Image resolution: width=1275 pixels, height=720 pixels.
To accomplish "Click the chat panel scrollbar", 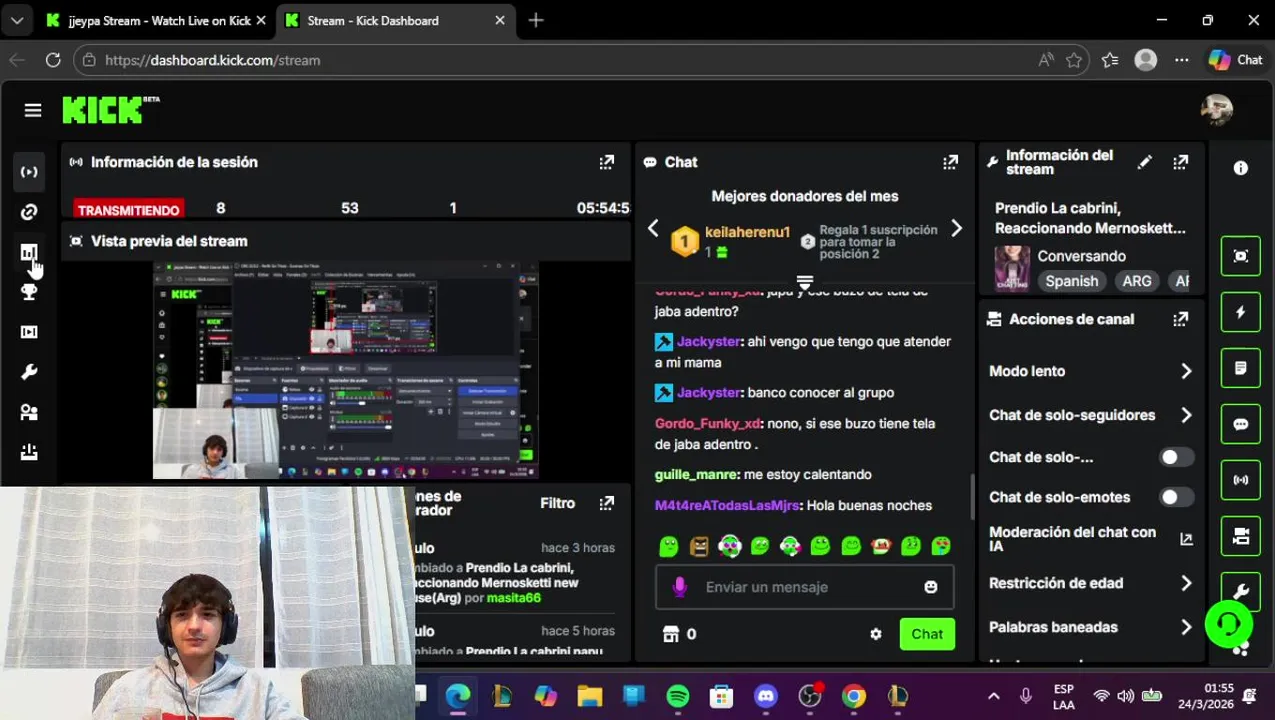I will coord(973,496).
